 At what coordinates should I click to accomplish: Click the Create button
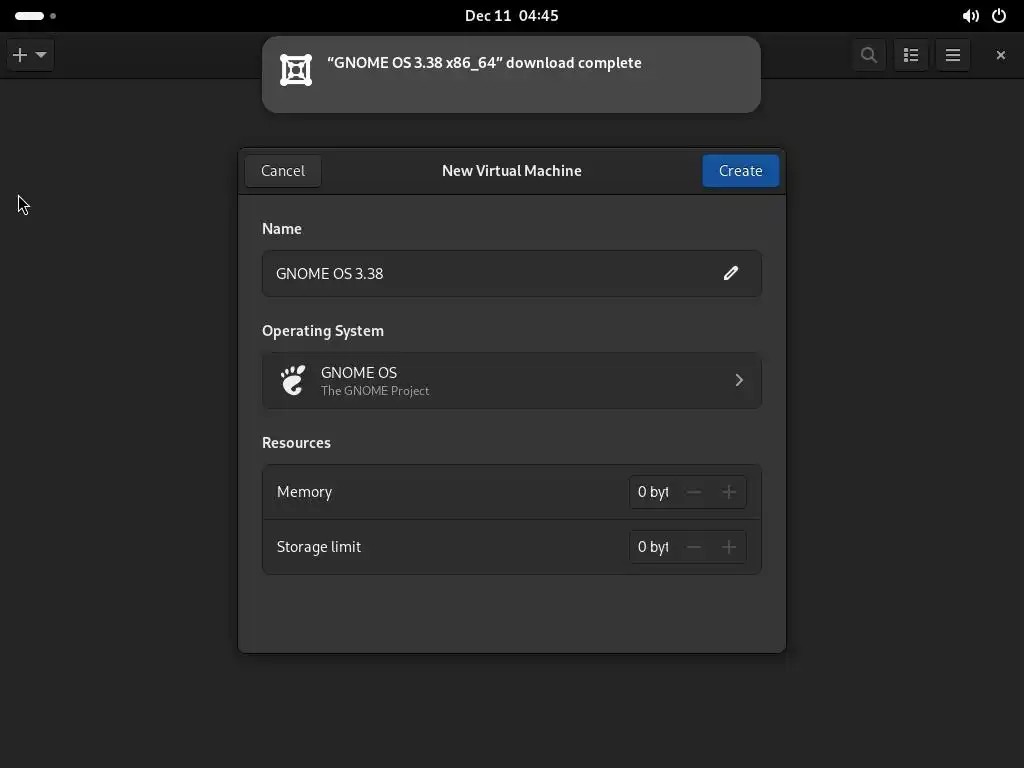coord(741,170)
